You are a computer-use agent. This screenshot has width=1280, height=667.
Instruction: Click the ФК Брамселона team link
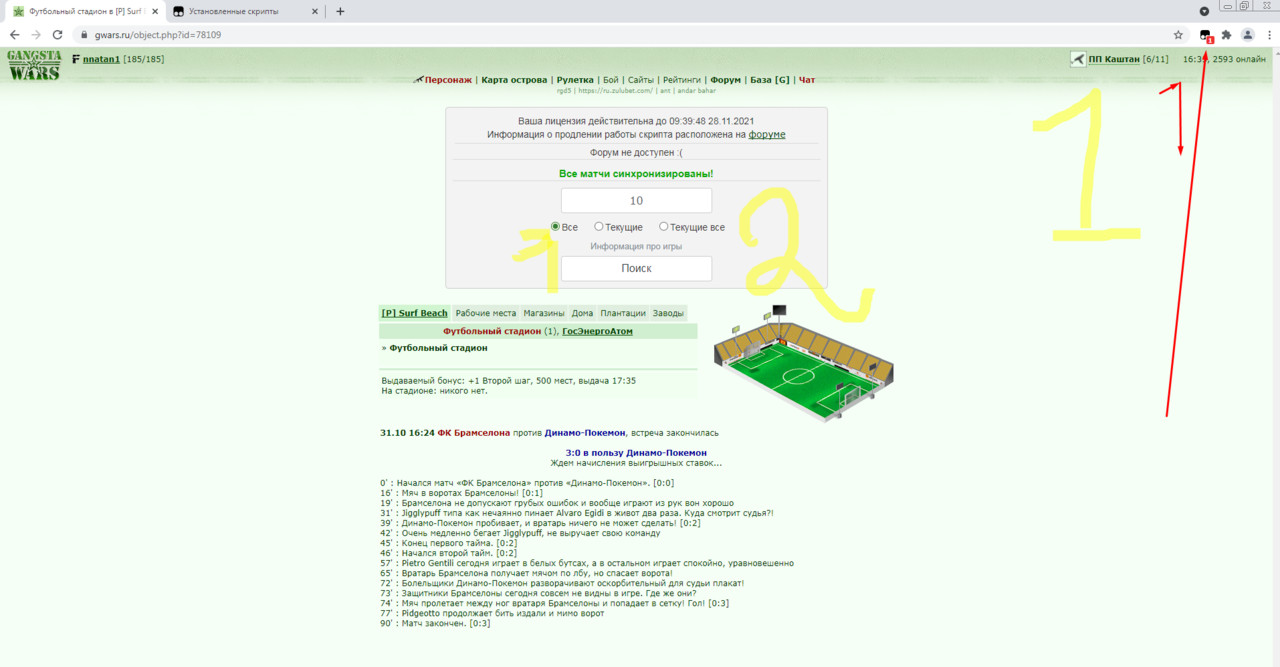pyautogui.click(x=473, y=433)
